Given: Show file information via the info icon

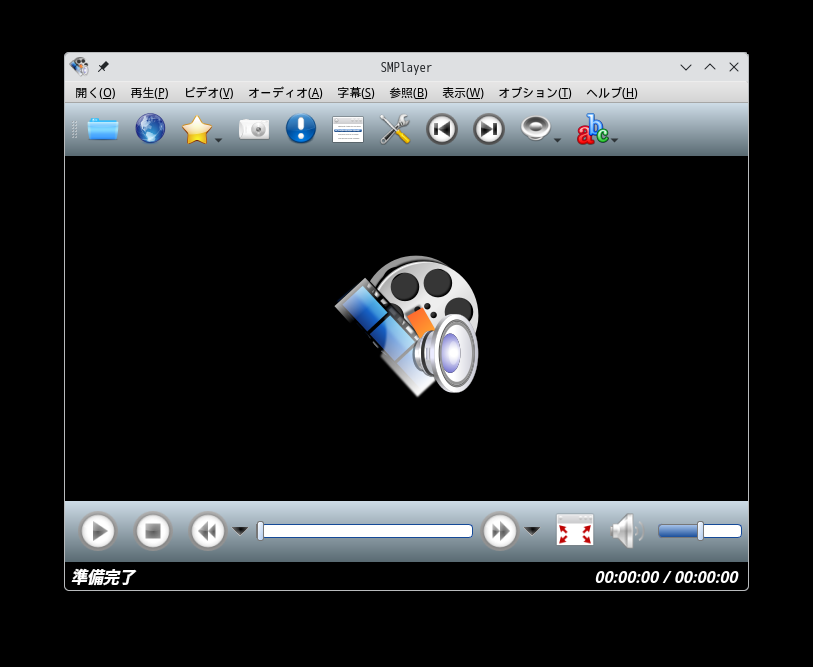Looking at the screenshot, I should coord(300,128).
